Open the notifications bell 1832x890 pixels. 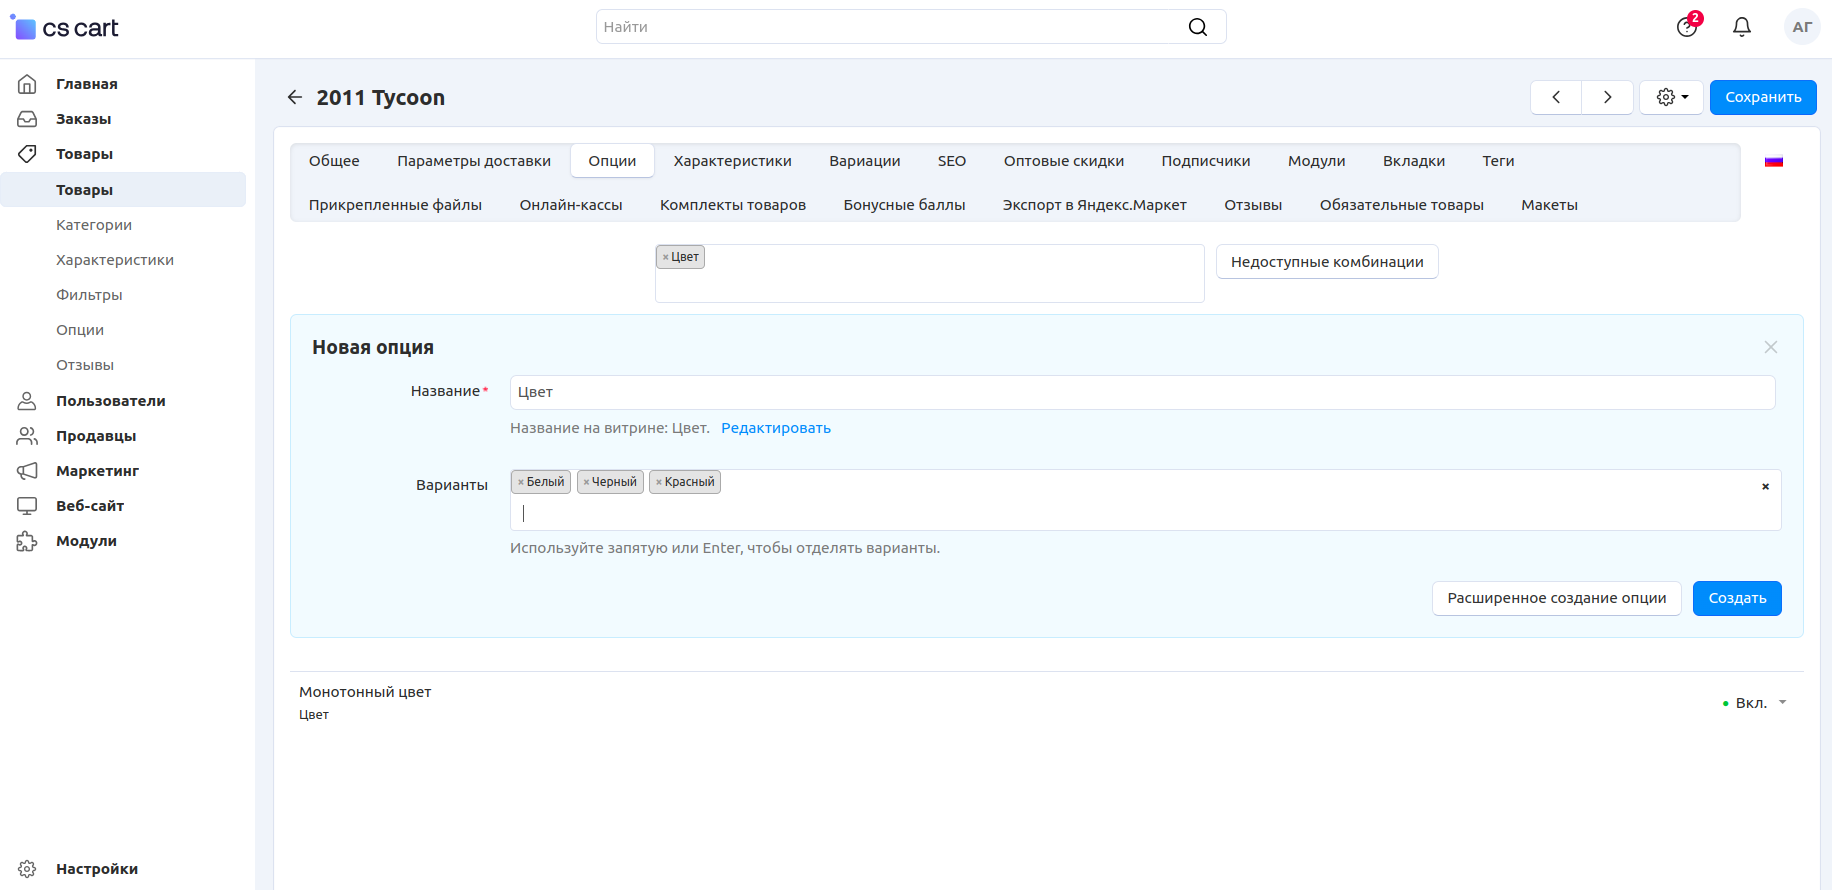(1741, 27)
